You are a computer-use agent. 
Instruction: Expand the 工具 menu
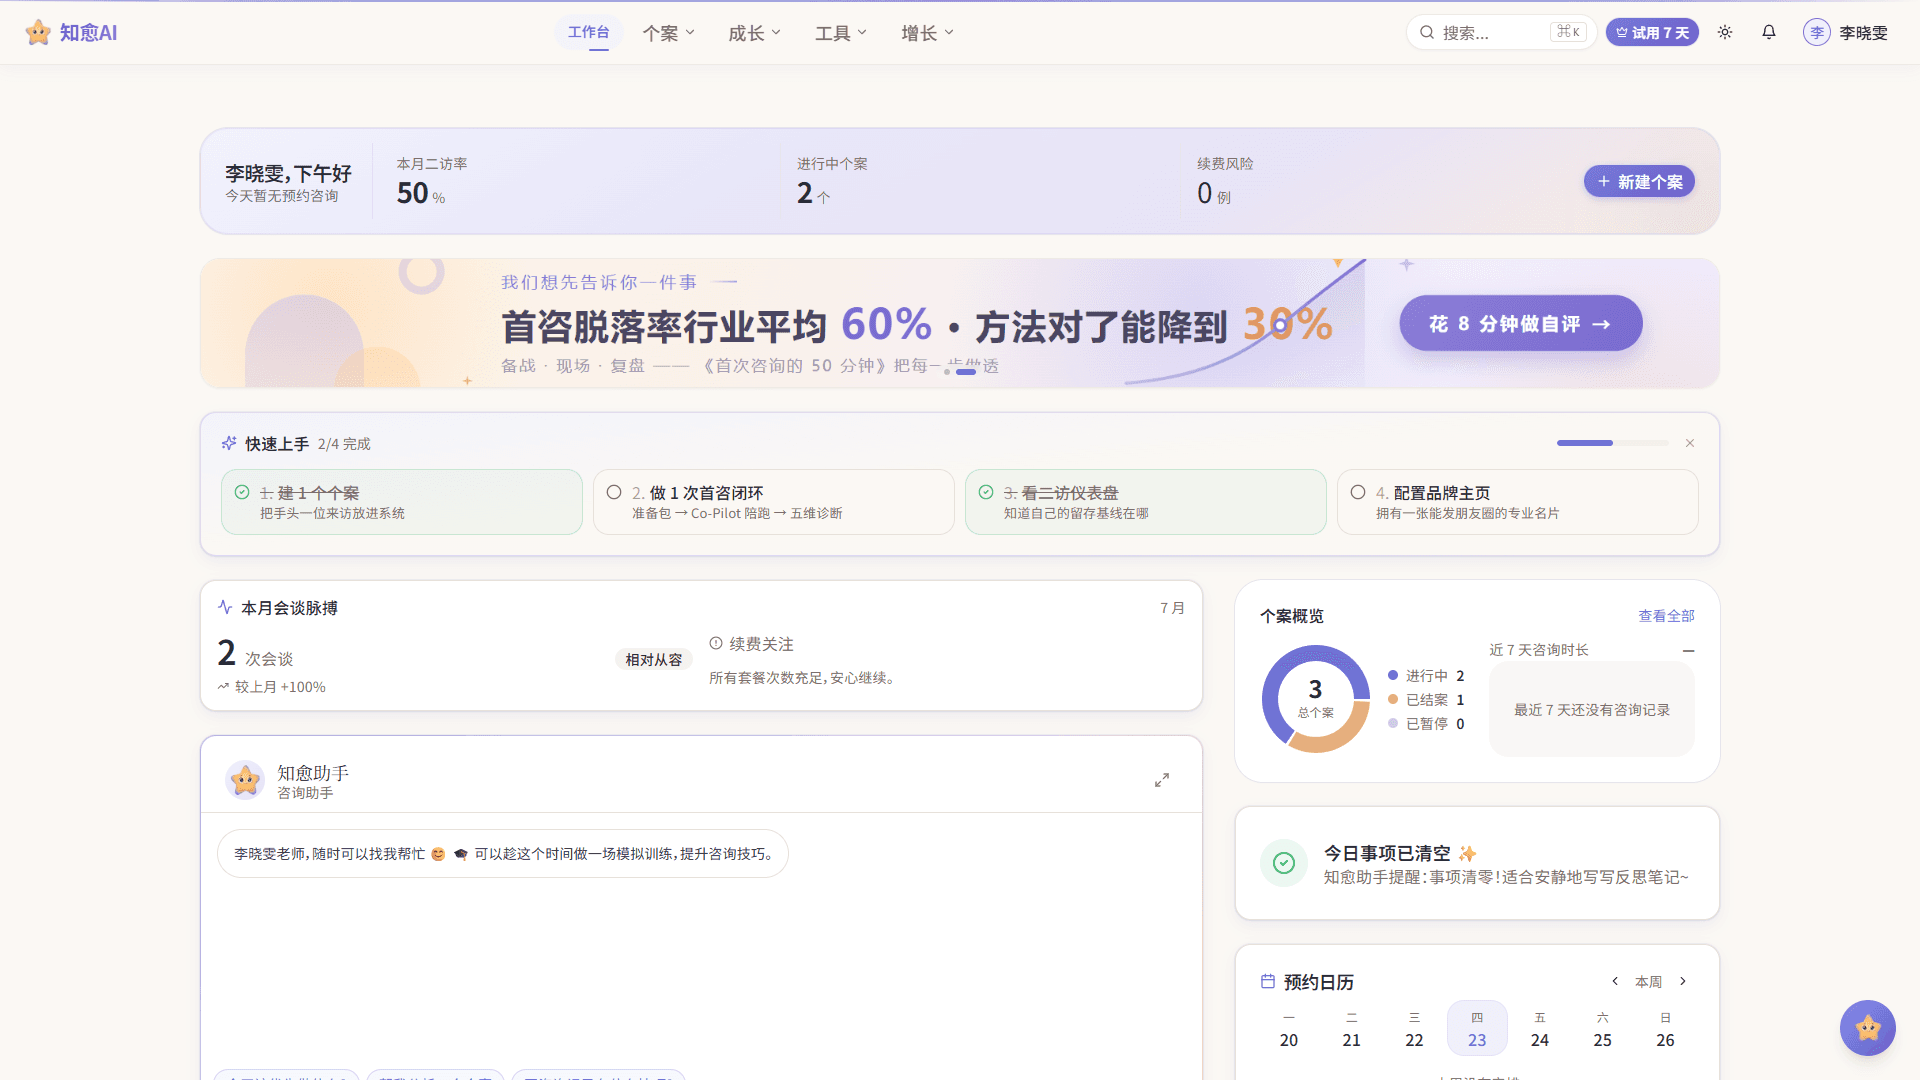pos(841,33)
